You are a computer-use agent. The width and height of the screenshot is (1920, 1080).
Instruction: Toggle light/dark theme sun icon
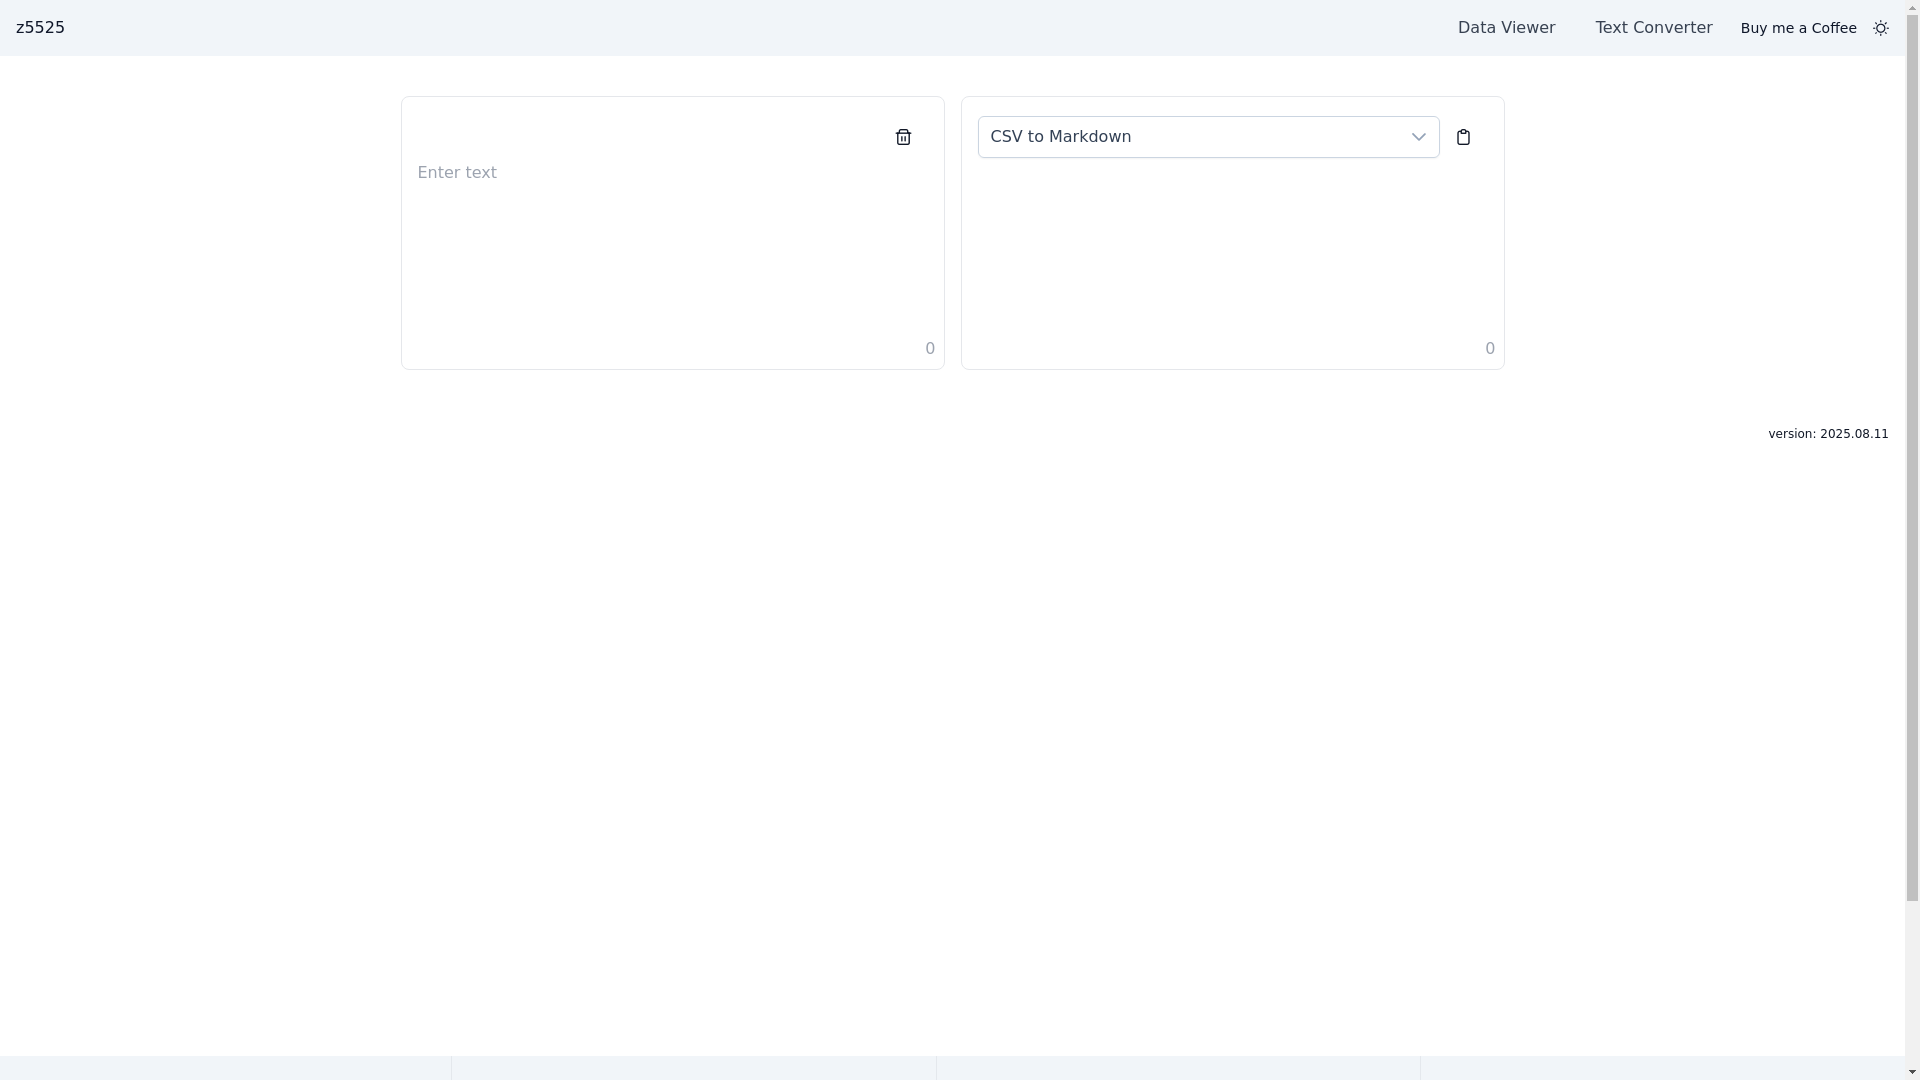(x=1880, y=28)
